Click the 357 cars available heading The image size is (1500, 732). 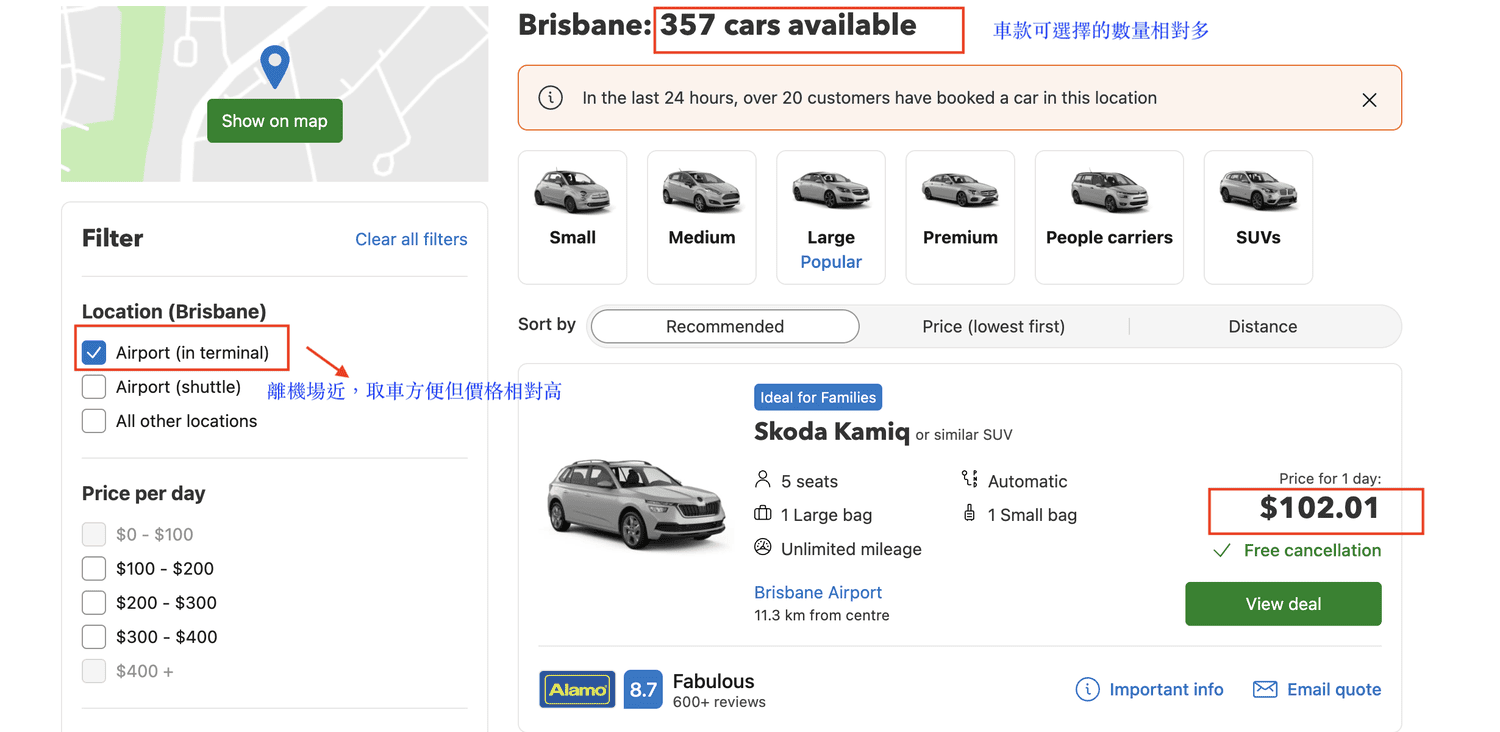tap(788, 26)
